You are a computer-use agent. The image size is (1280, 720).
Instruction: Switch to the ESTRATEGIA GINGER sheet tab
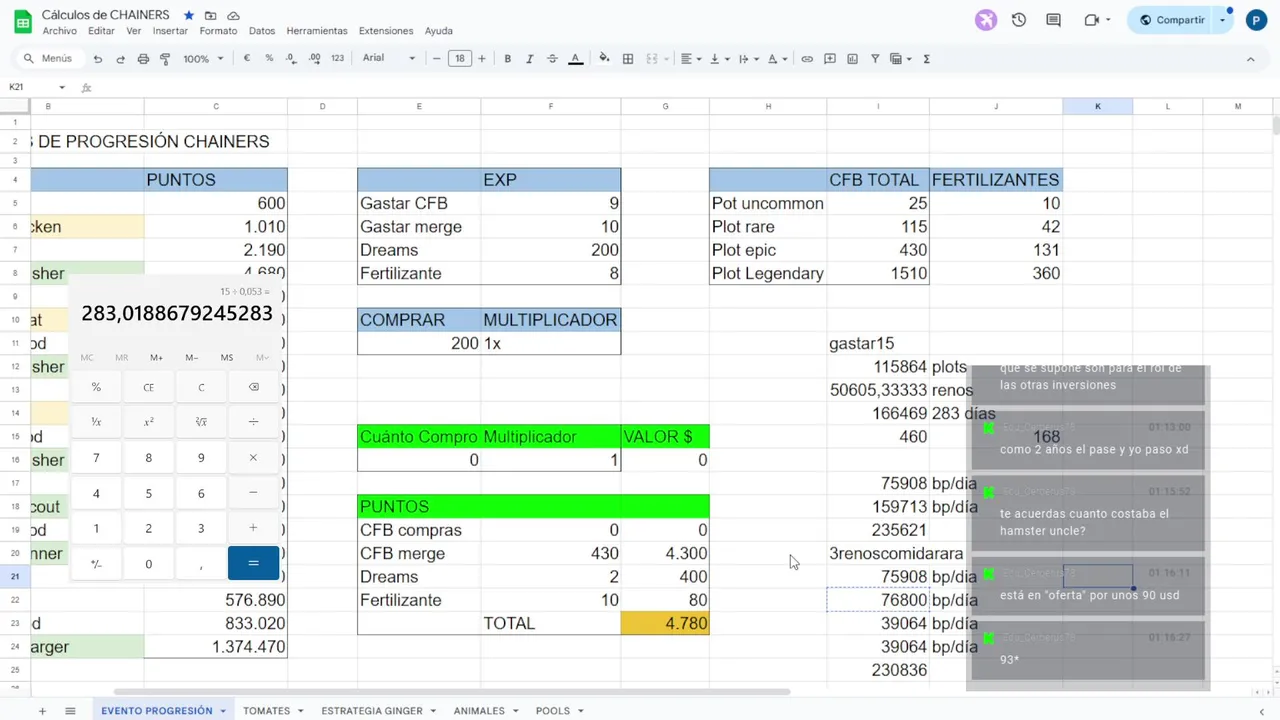pyautogui.click(x=377, y=711)
